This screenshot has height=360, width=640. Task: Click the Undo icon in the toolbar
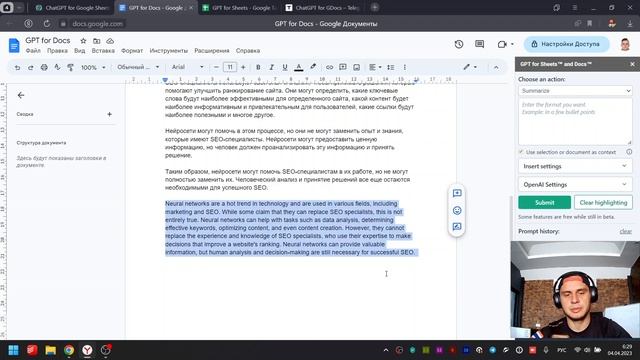[17, 67]
